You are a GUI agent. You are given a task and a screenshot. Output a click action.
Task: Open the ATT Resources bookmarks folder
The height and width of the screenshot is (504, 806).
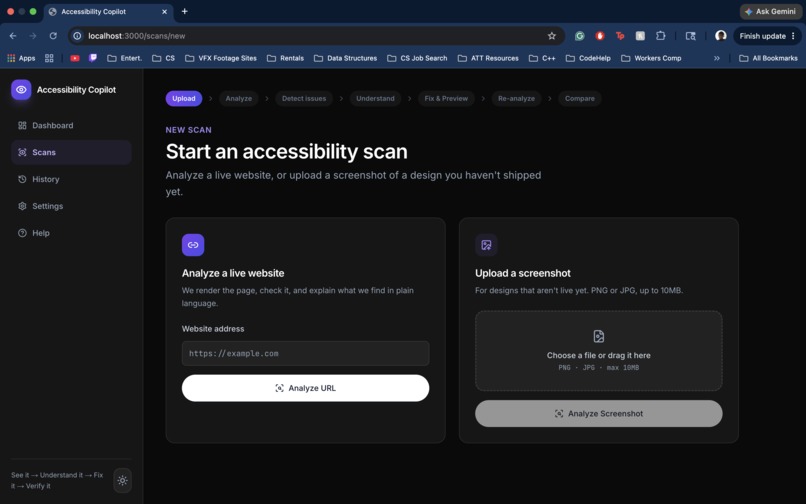(x=488, y=58)
